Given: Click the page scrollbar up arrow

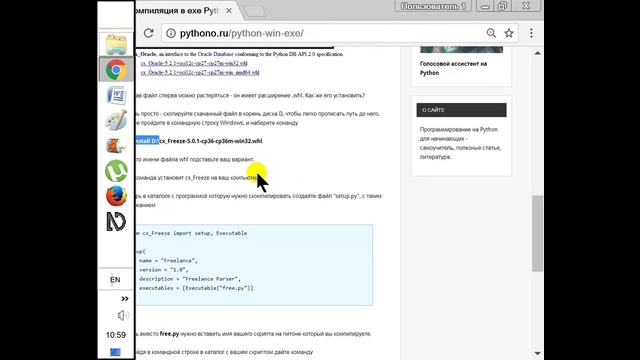Looking at the screenshot, I should [538, 53].
